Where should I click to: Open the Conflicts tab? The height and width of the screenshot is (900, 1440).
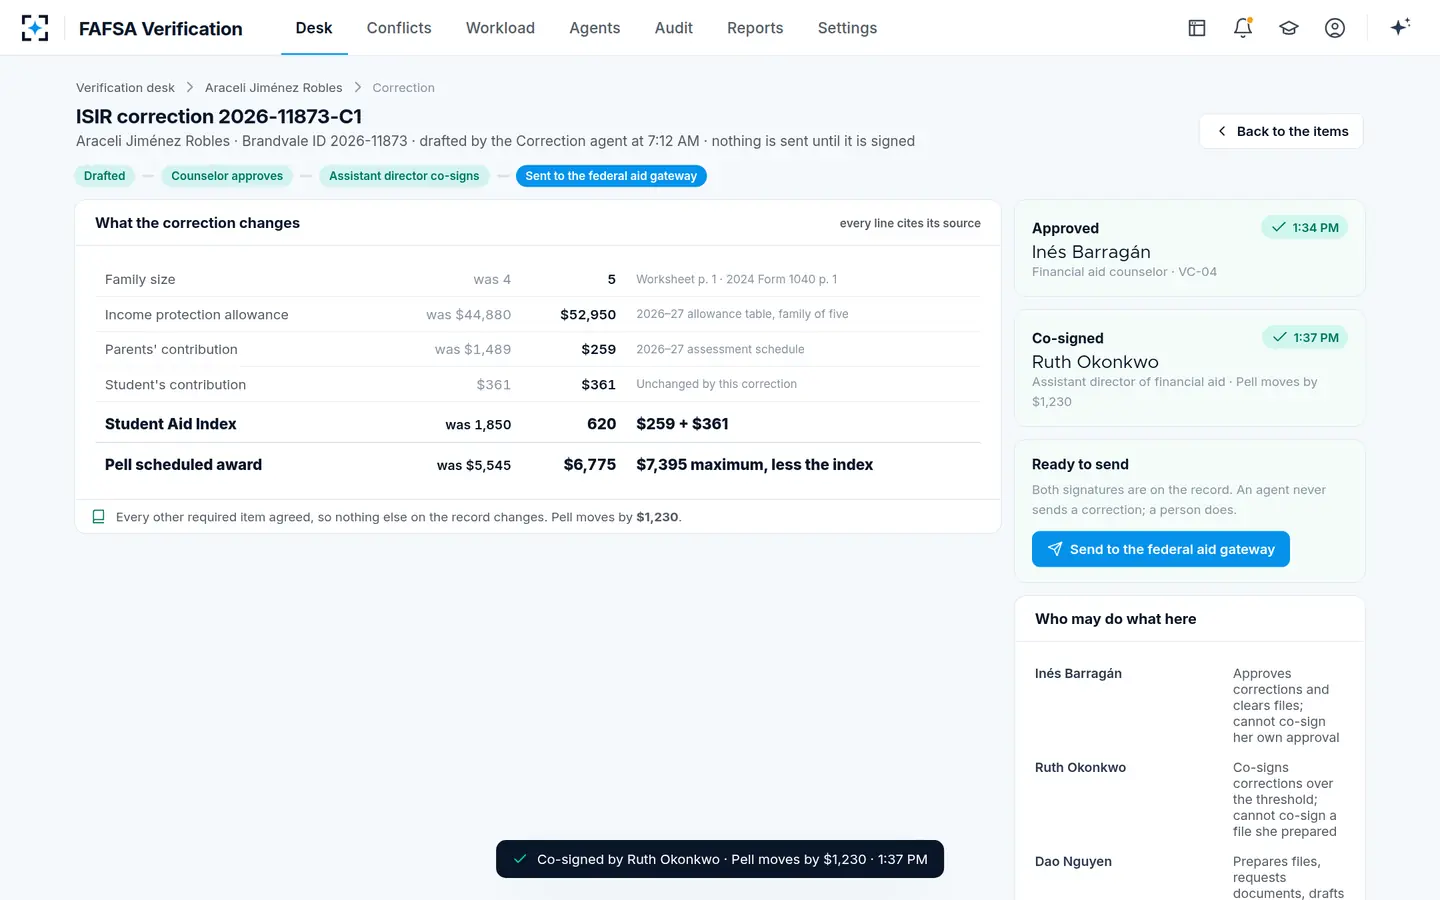tap(399, 28)
